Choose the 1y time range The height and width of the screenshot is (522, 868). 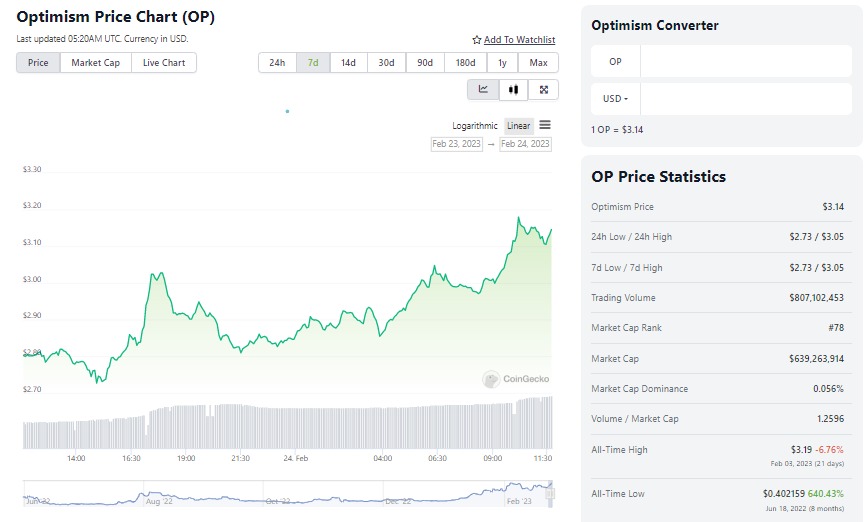coord(503,63)
